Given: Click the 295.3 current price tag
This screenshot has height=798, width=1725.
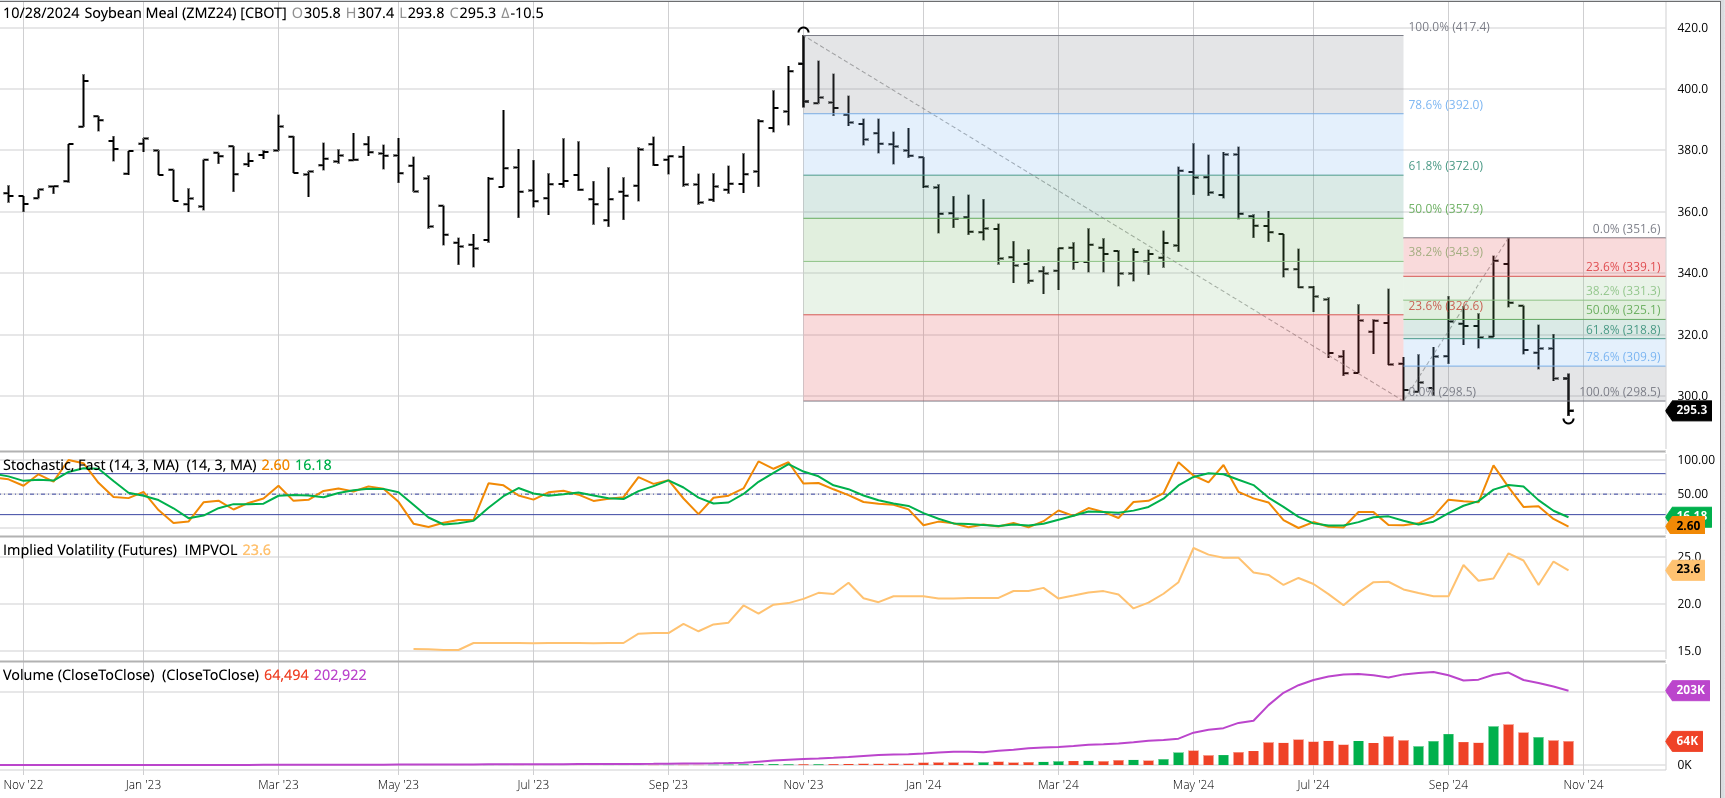Looking at the screenshot, I should tap(1689, 410).
